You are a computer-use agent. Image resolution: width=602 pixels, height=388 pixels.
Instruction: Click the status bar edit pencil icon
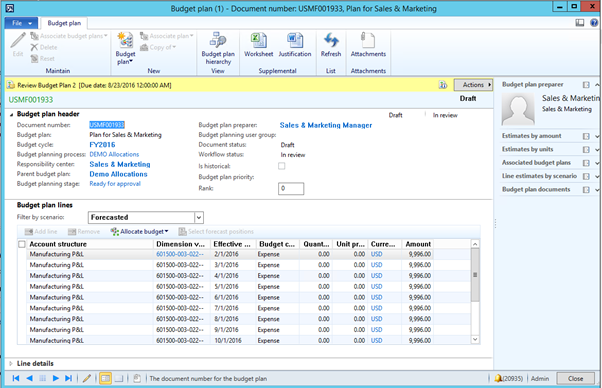click(87, 378)
